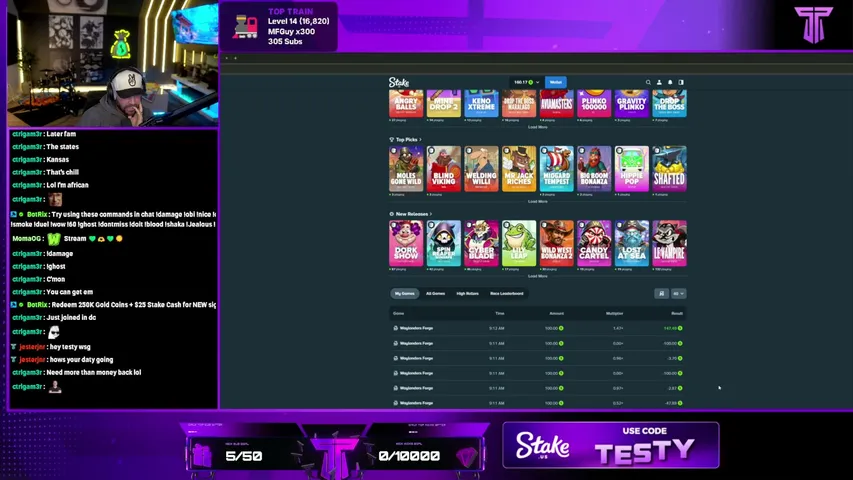Image resolution: width=853 pixels, height=480 pixels.
Task: Open the Le Vampire game tile
Action: 669,243
